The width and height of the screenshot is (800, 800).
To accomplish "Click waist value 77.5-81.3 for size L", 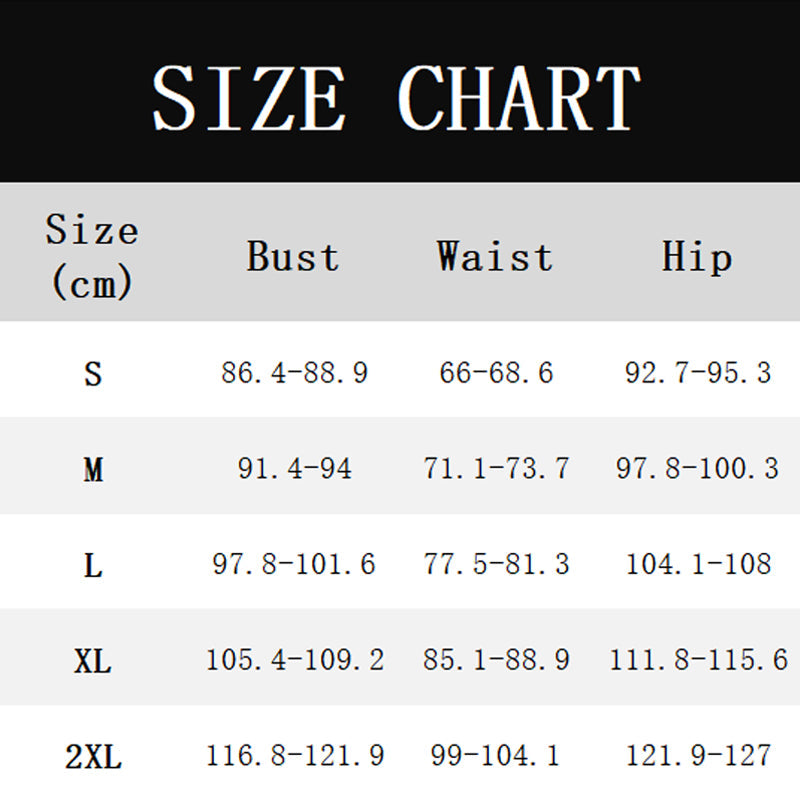I will (496, 564).
